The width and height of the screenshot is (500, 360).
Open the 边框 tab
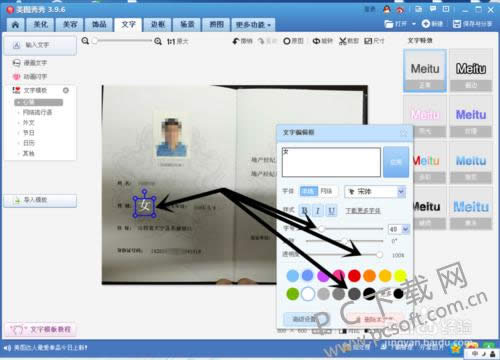[x=158, y=25]
